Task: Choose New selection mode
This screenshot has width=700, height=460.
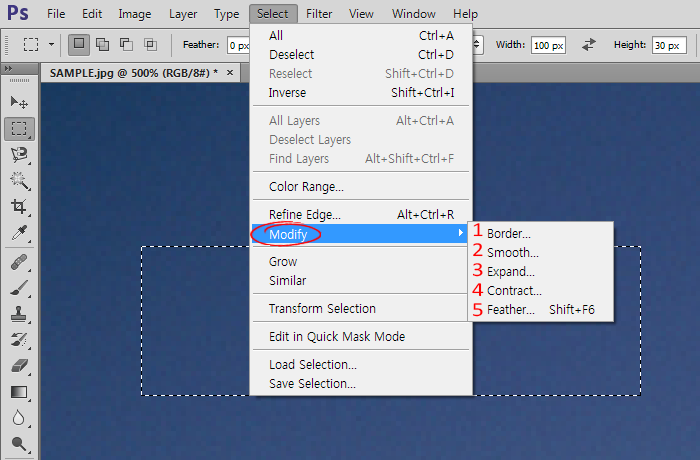Action: click(x=79, y=45)
